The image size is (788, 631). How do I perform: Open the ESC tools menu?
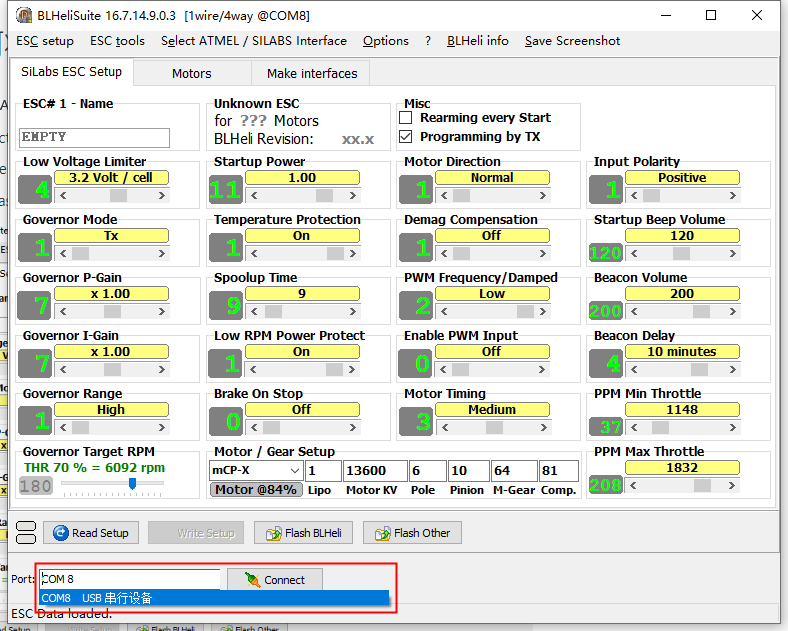tap(117, 41)
